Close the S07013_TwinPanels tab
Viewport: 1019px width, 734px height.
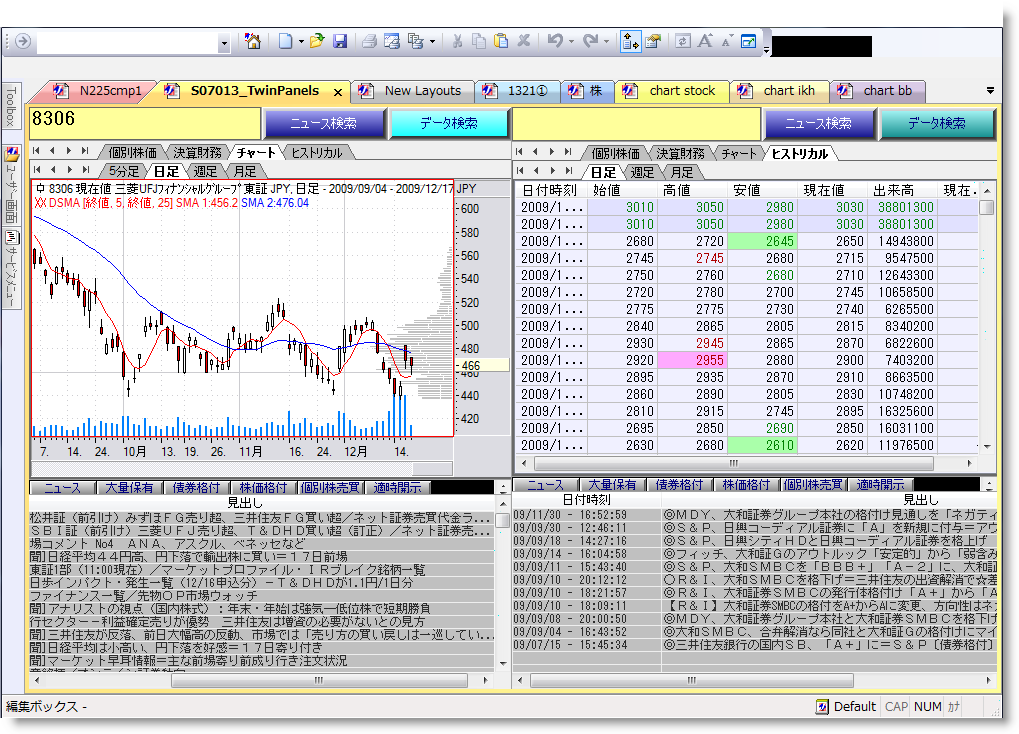[x=338, y=92]
